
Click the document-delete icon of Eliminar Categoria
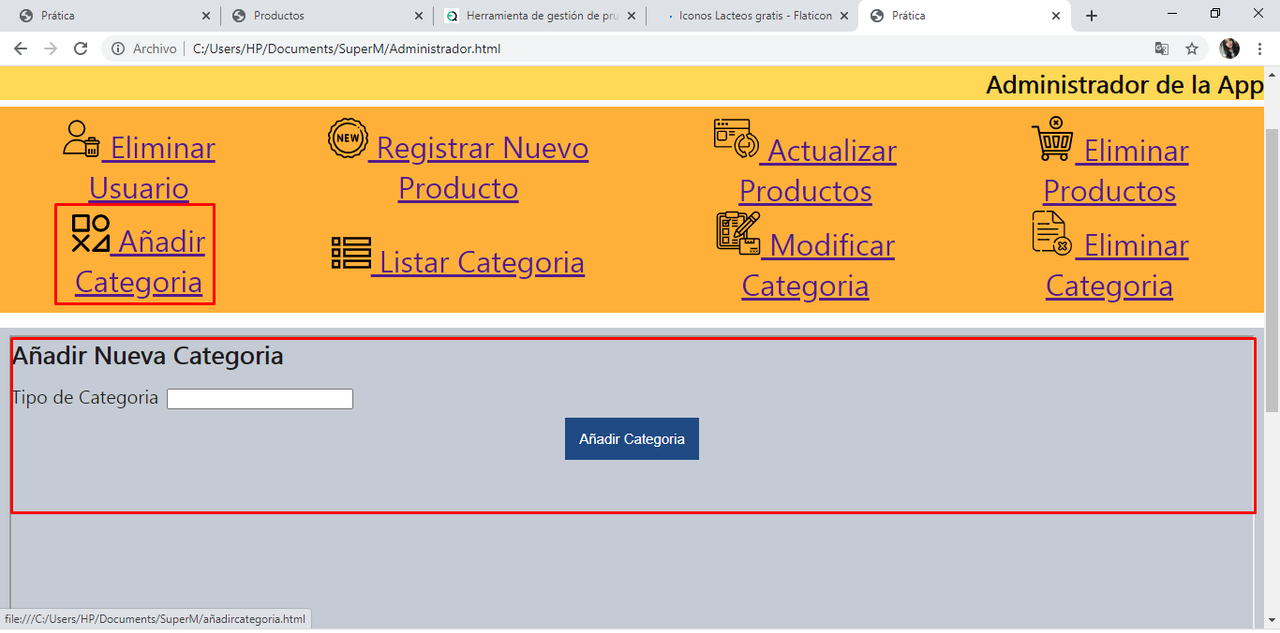(x=1052, y=232)
